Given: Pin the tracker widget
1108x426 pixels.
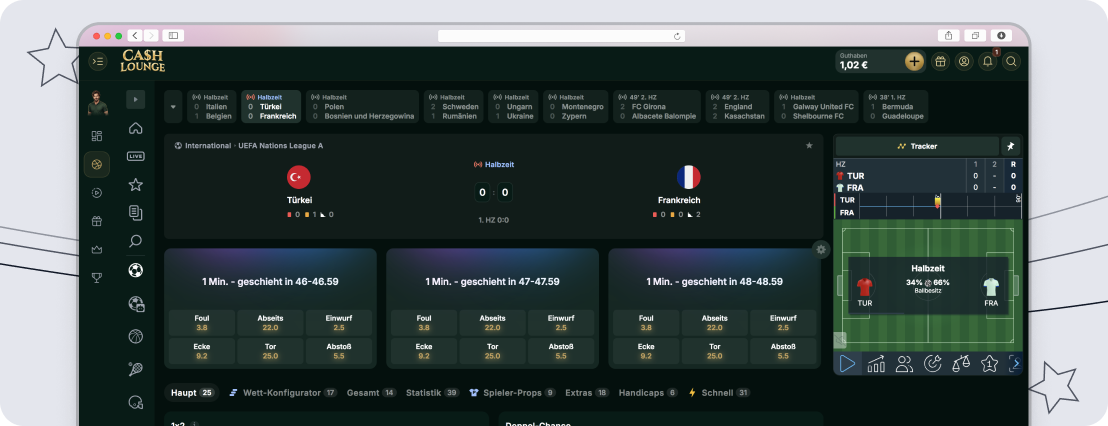Looking at the screenshot, I should (1010, 146).
